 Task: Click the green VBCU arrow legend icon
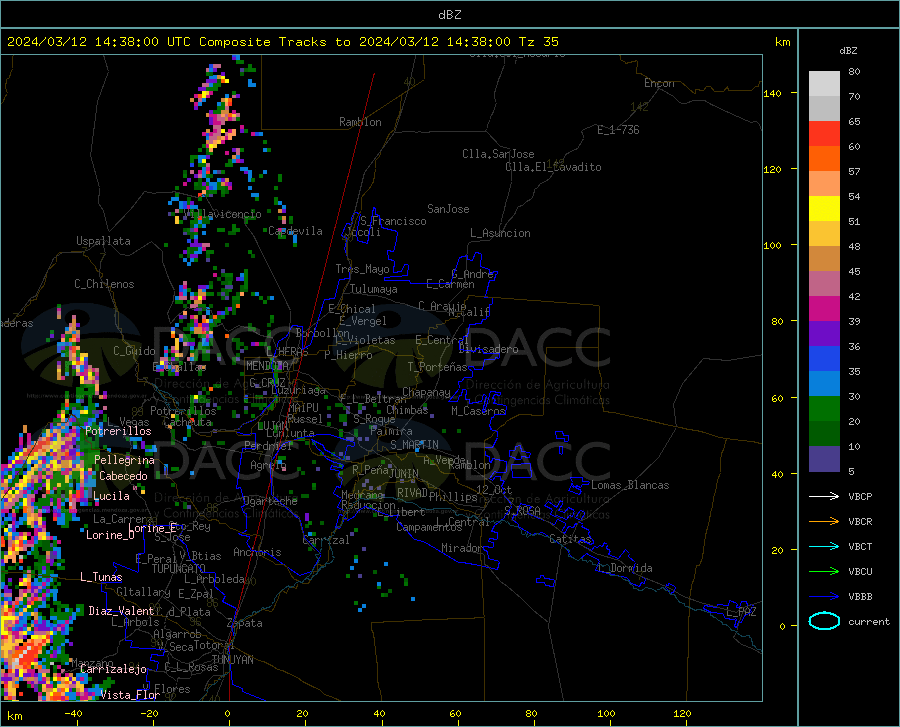point(824,571)
